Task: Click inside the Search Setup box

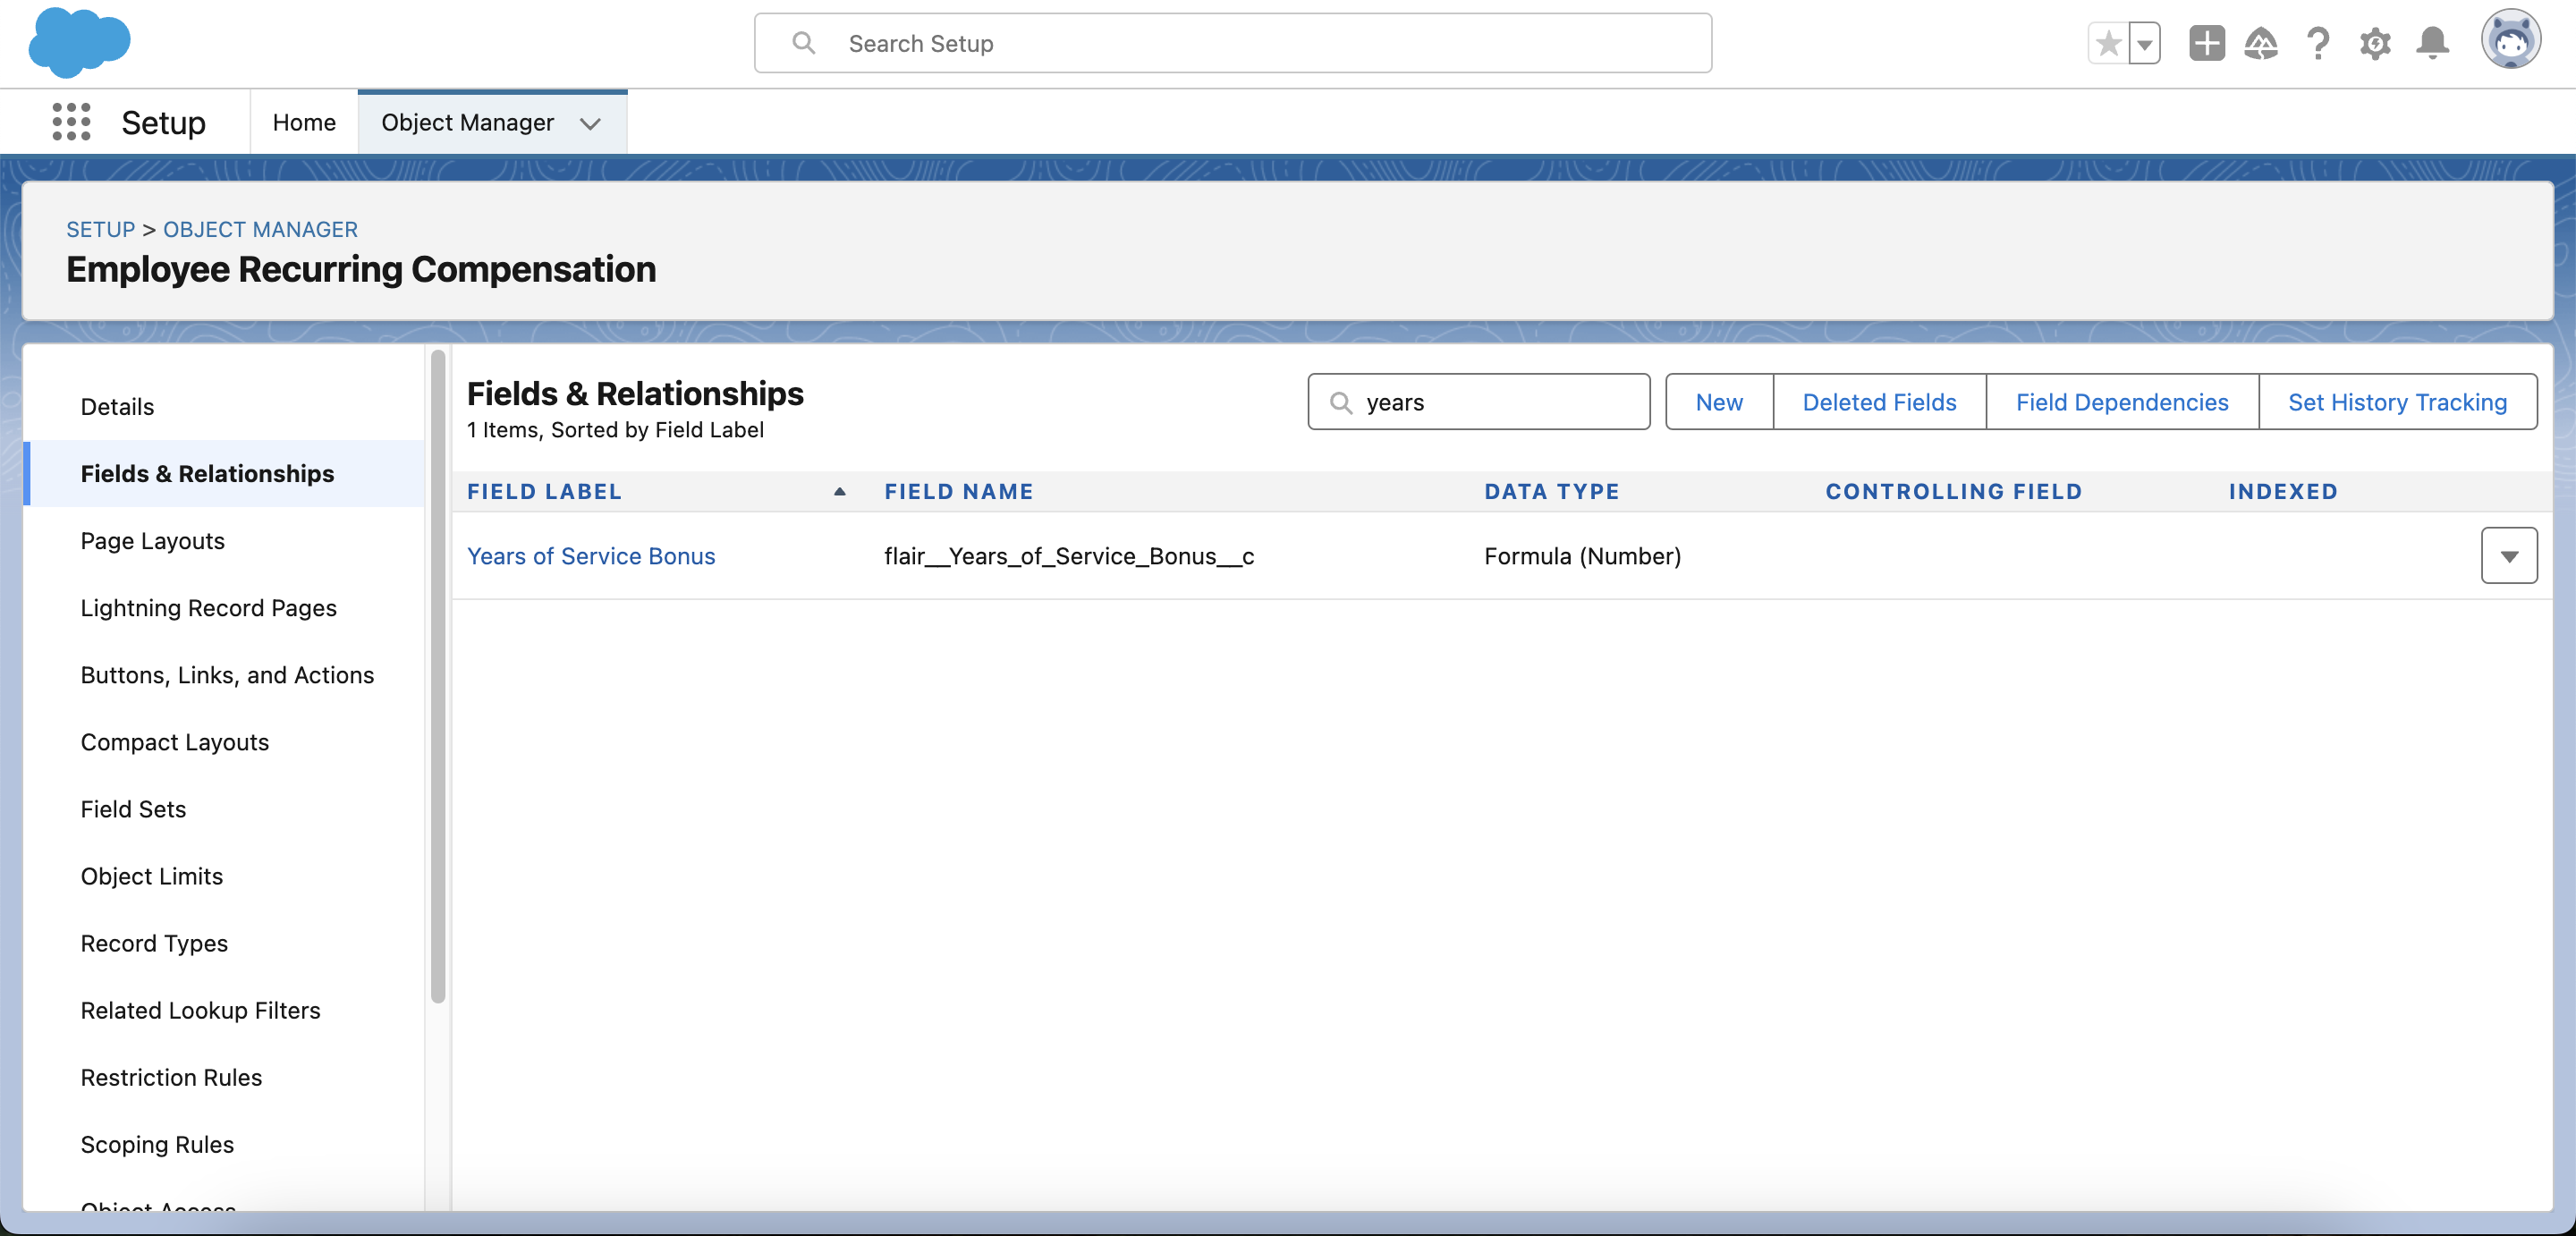Action: [x=1232, y=43]
